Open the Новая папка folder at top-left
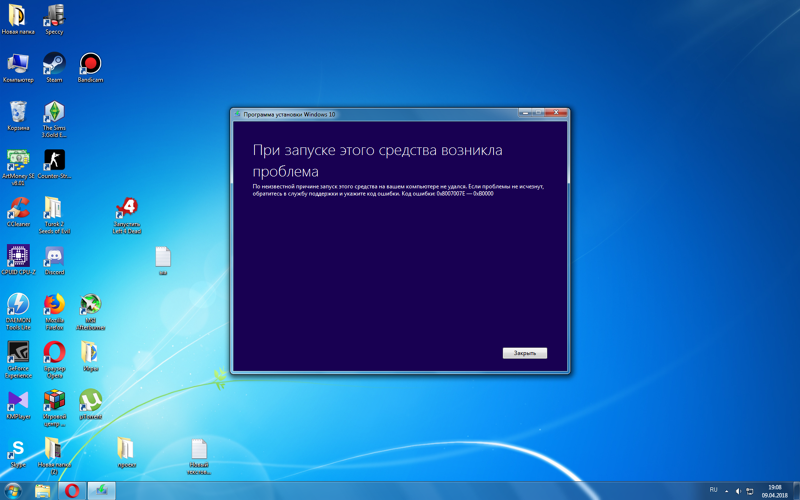This screenshot has height=500, width=800. [x=18, y=19]
